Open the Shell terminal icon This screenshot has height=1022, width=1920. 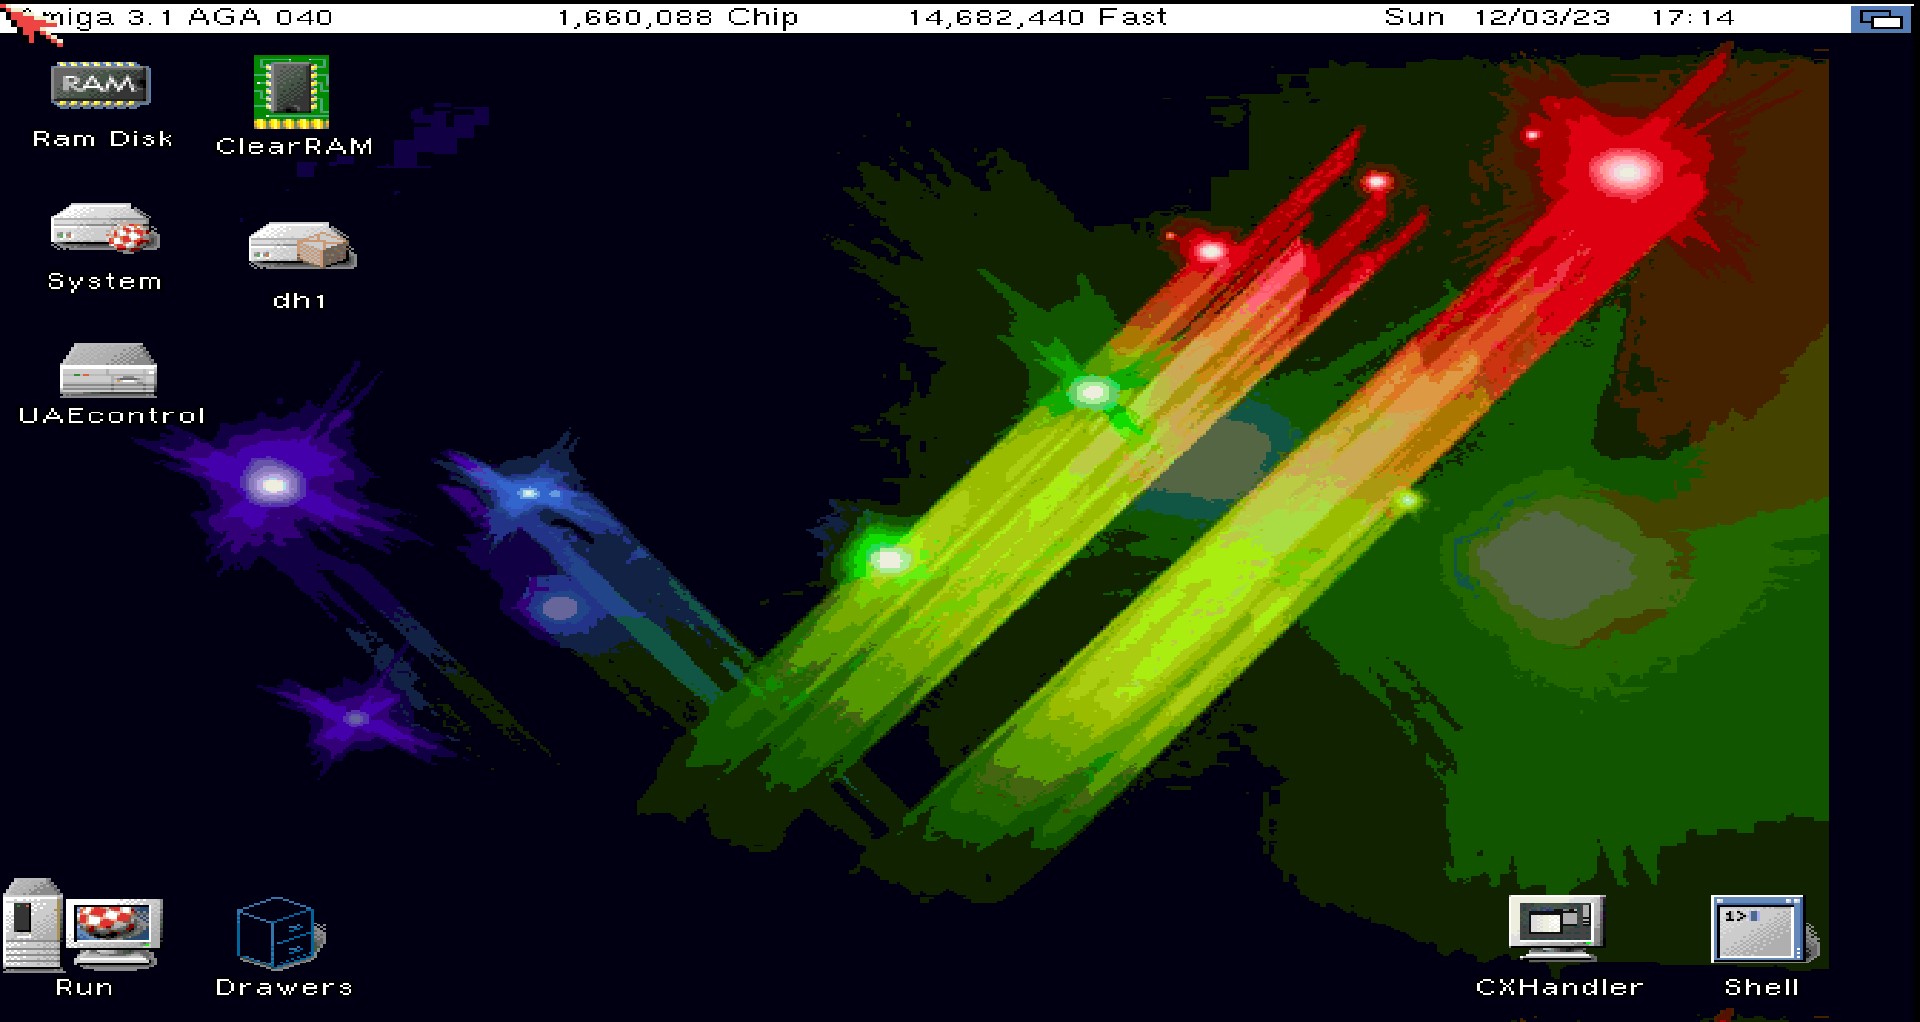pos(1763,929)
